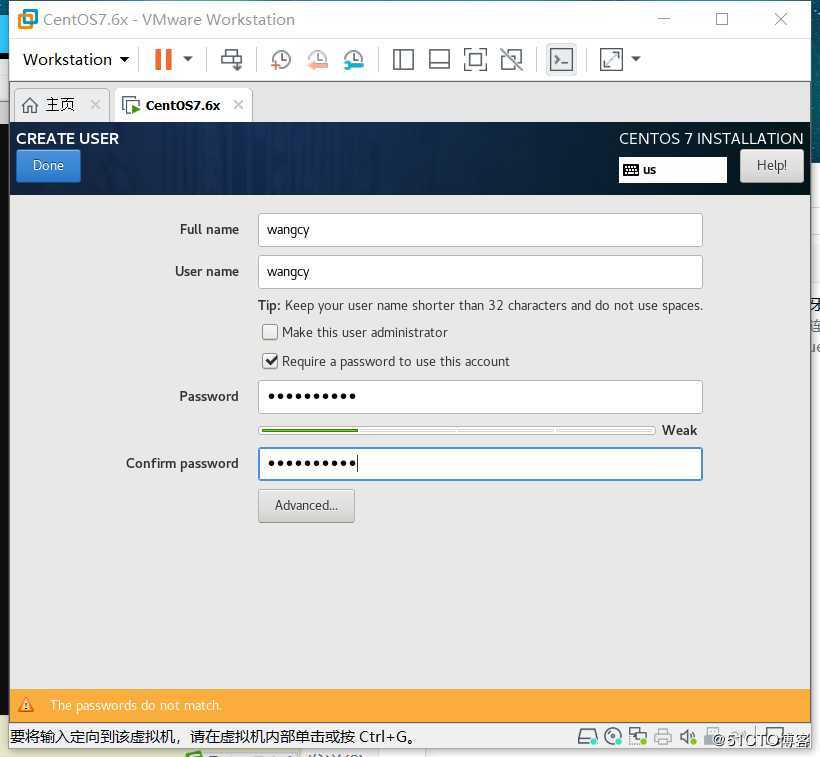Toggle the library sidebar view
The image size is (820, 757).
[x=403, y=59]
